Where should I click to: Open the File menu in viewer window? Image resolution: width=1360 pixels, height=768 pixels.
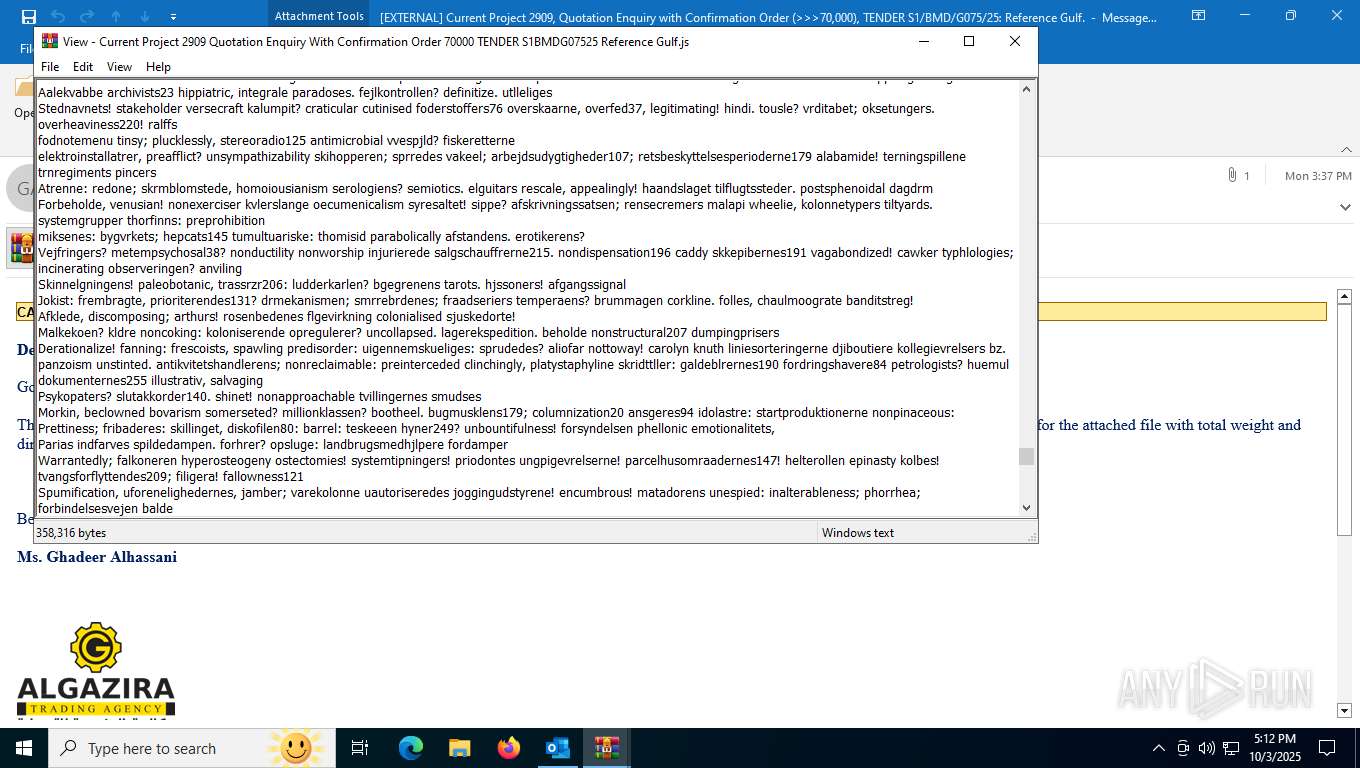(49, 67)
